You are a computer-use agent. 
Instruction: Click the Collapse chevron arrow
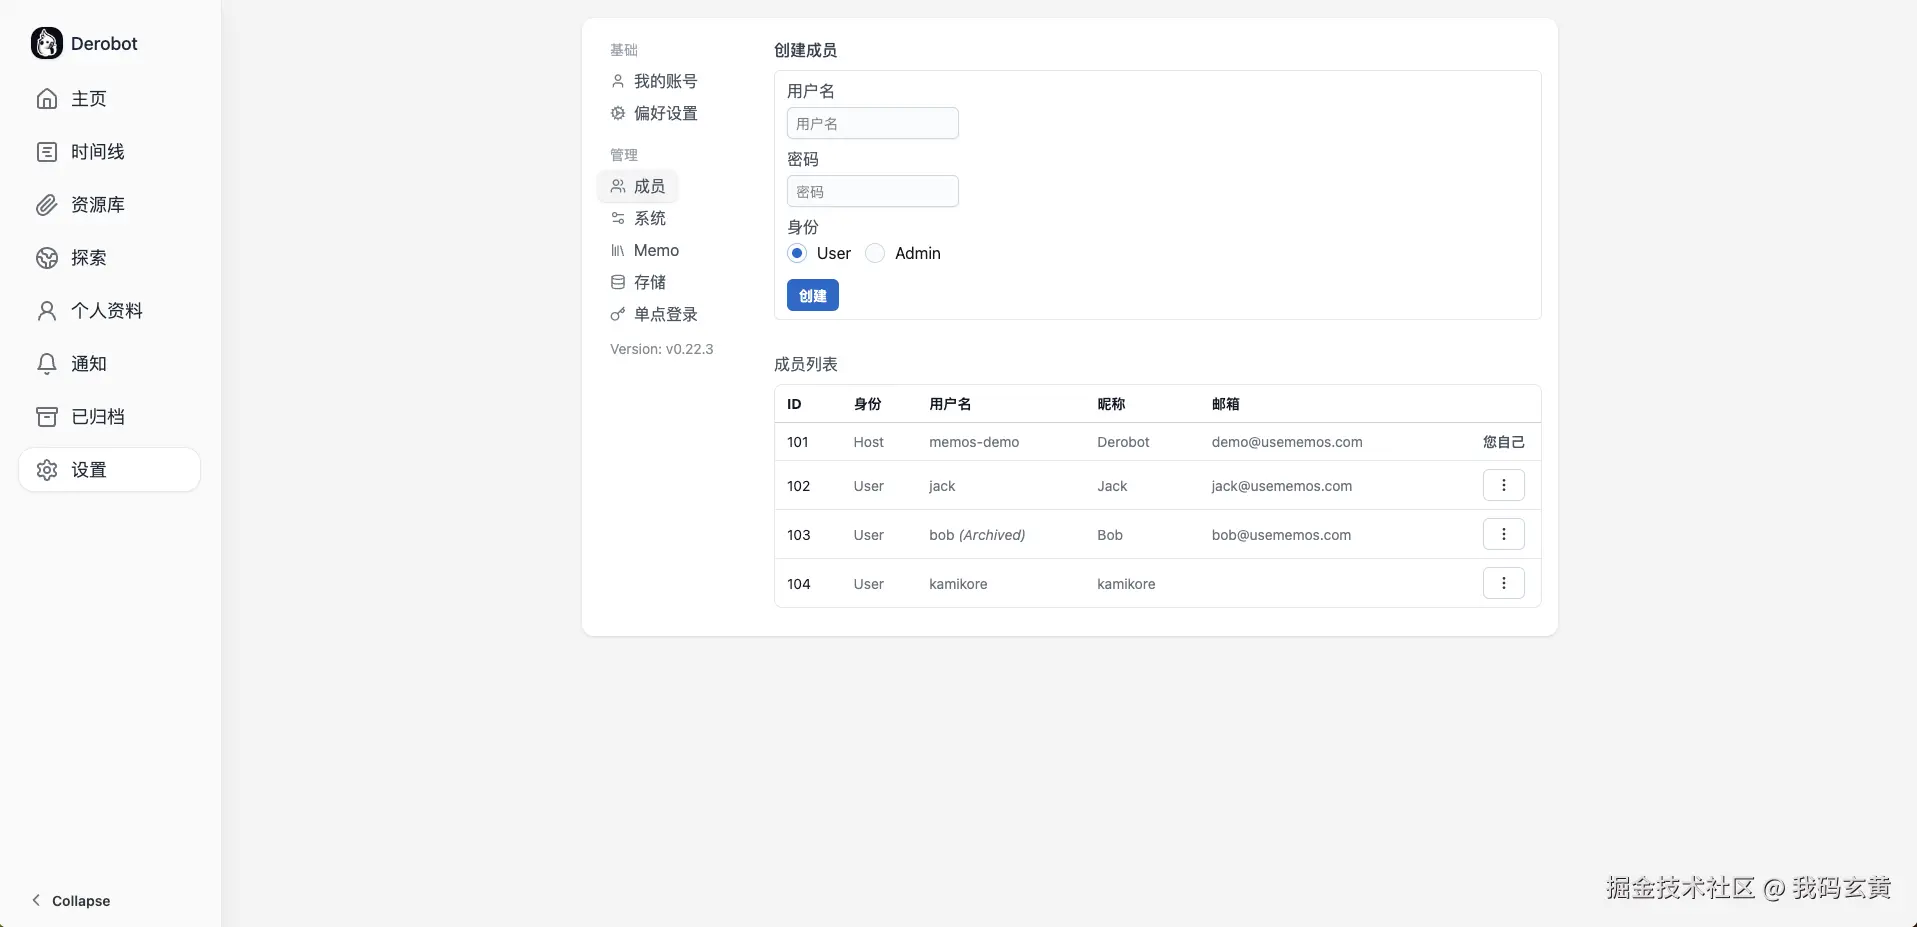[x=36, y=900]
